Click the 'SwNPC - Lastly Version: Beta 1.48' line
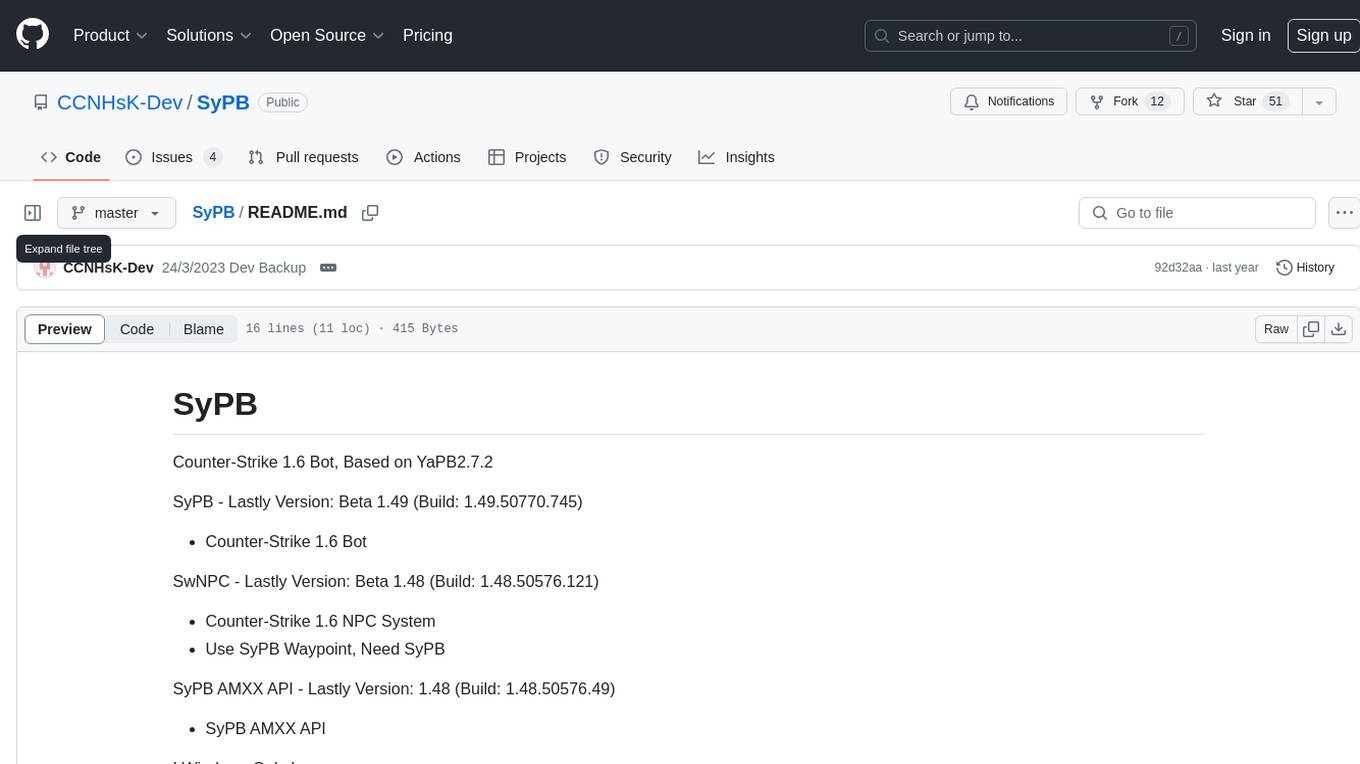 (386, 581)
